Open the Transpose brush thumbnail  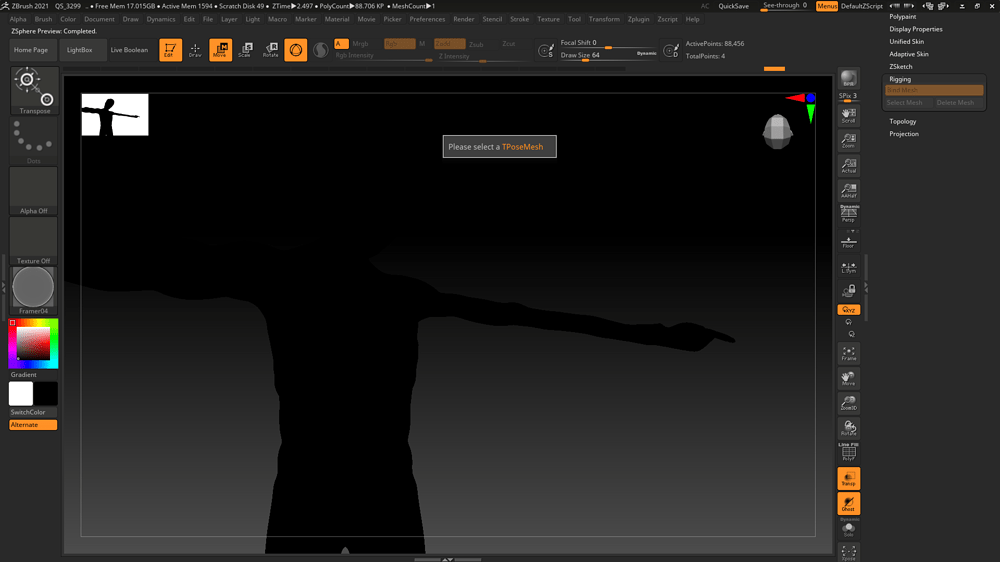34,91
